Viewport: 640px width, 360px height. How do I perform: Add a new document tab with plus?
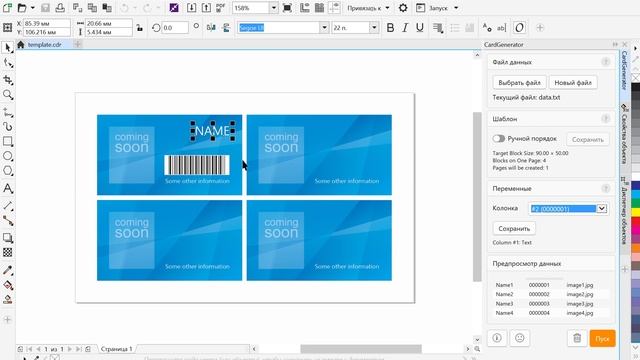(x=77, y=44)
